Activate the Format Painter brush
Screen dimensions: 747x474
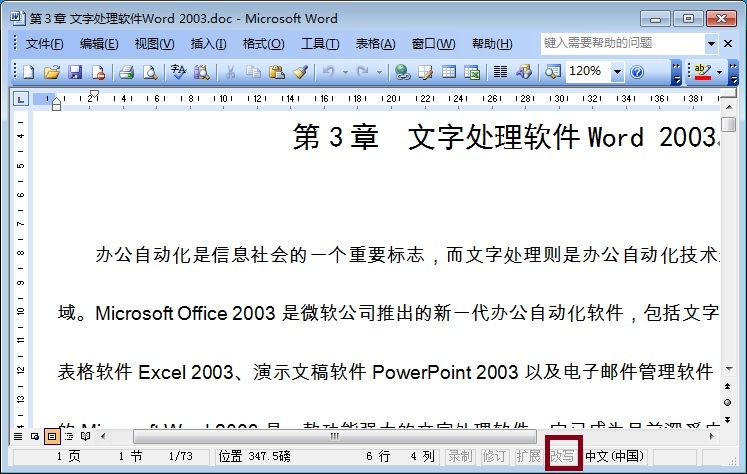[300, 72]
